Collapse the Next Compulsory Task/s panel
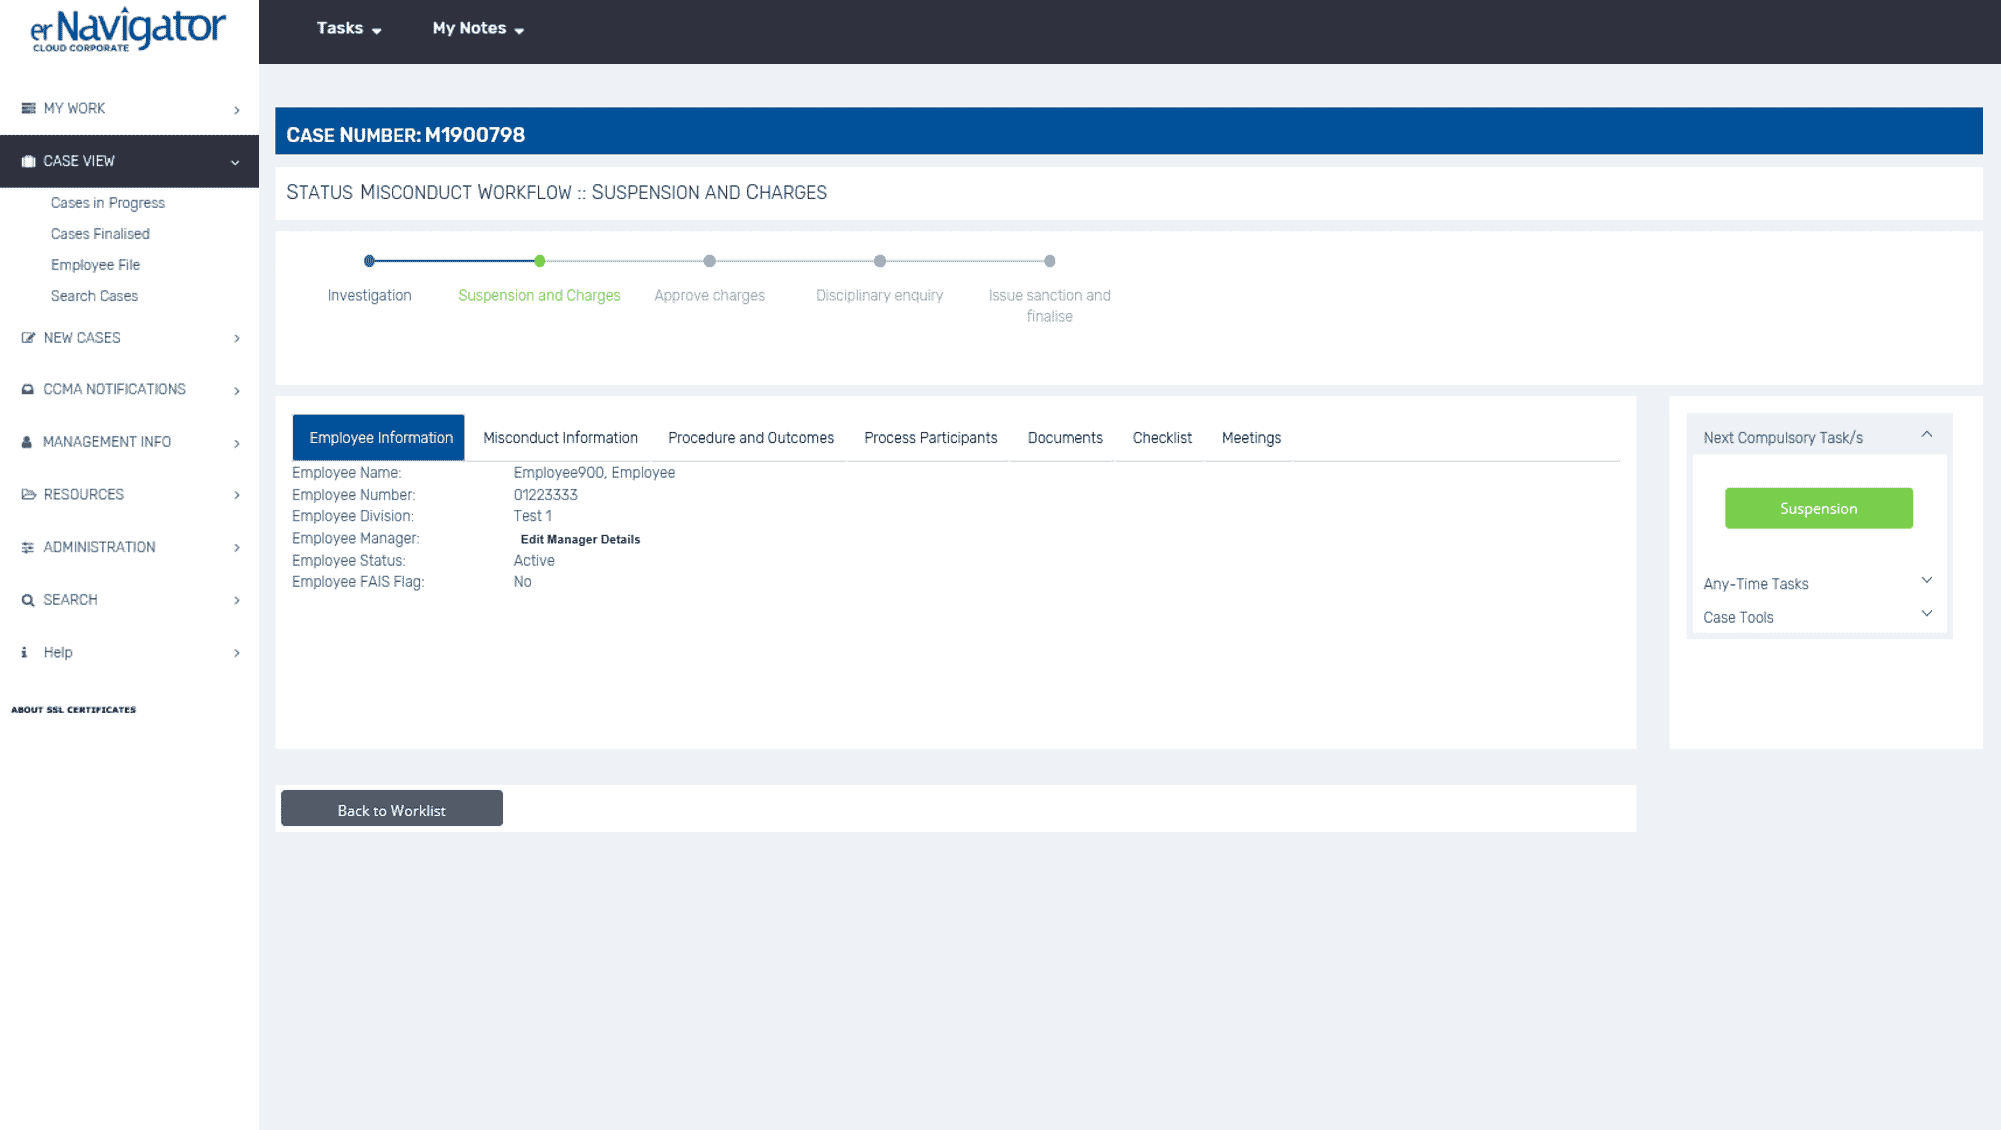 click(x=1927, y=436)
